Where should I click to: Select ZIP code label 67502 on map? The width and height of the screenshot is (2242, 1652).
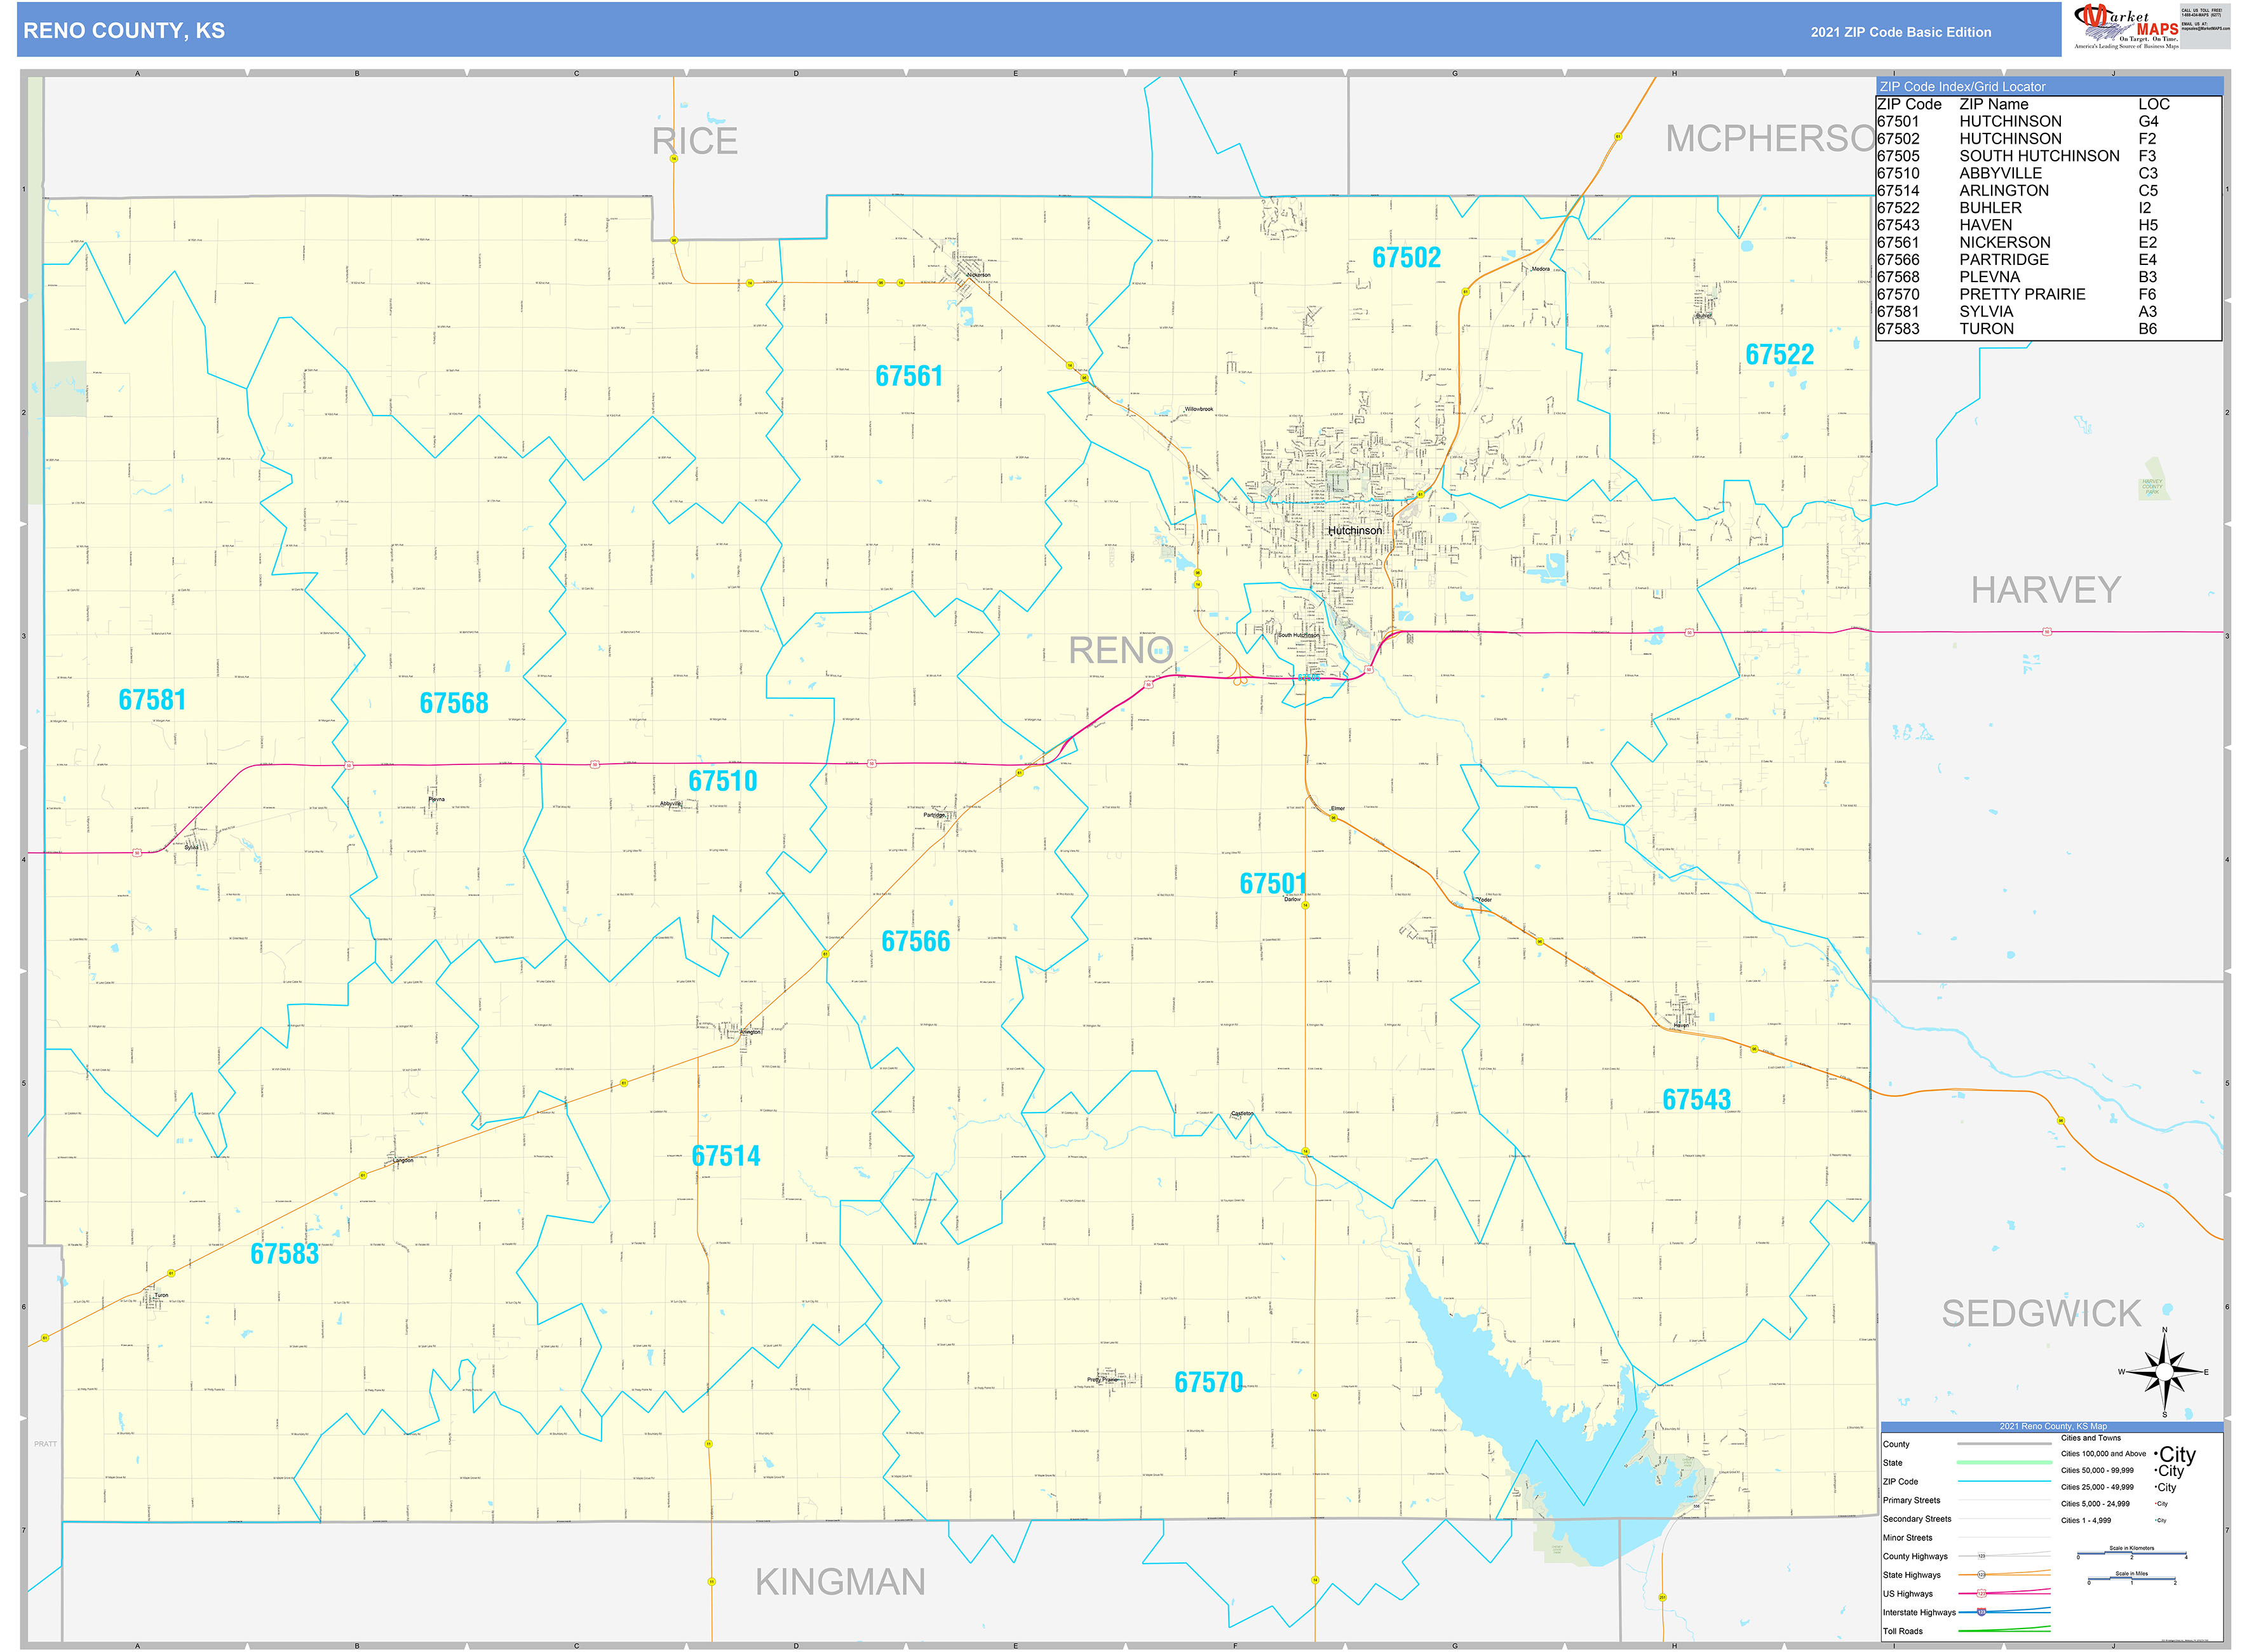pos(1405,258)
